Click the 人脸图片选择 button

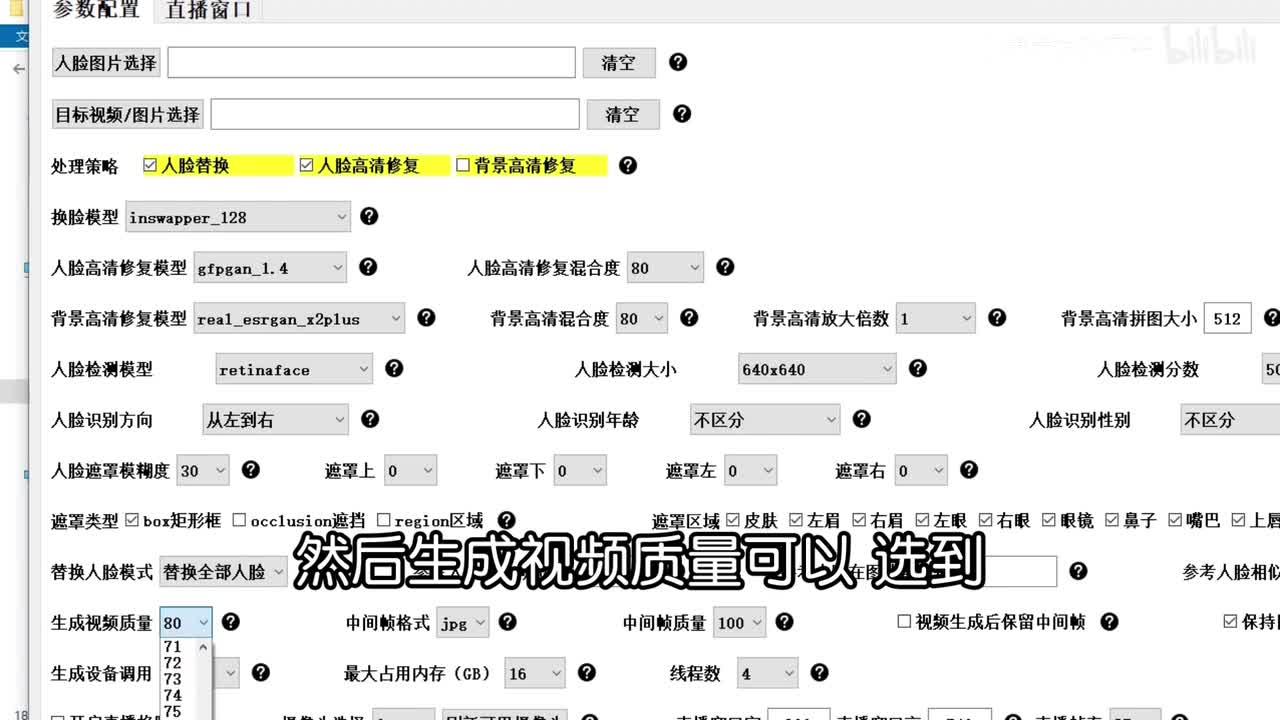point(105,63)
